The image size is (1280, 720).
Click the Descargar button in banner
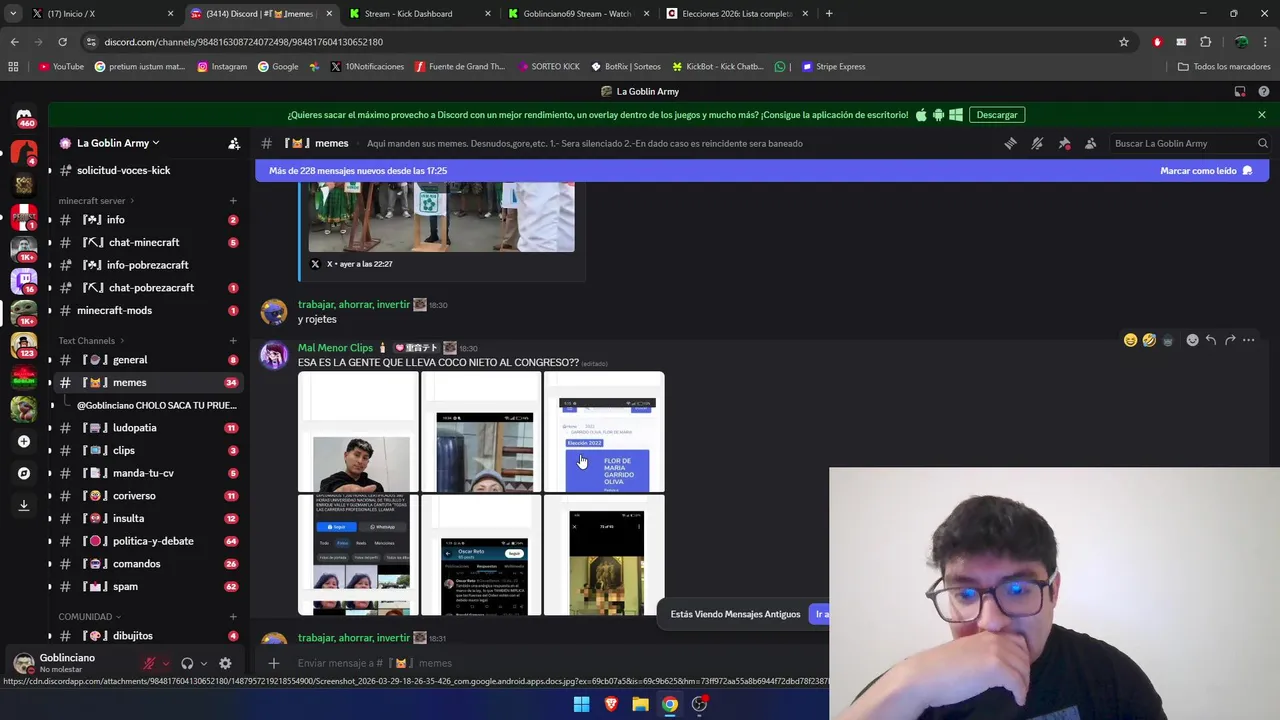point(997,115)
